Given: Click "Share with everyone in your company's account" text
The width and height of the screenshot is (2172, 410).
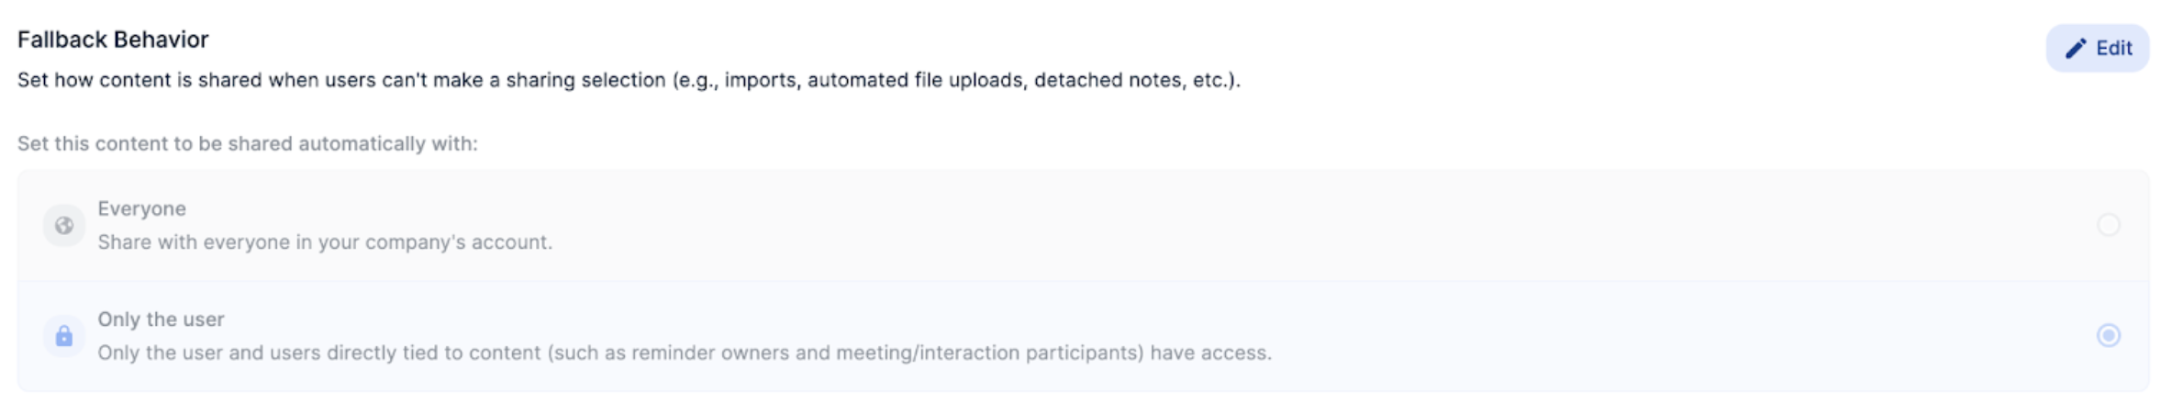Looking at the screenshot, I should tap(325, 243).
